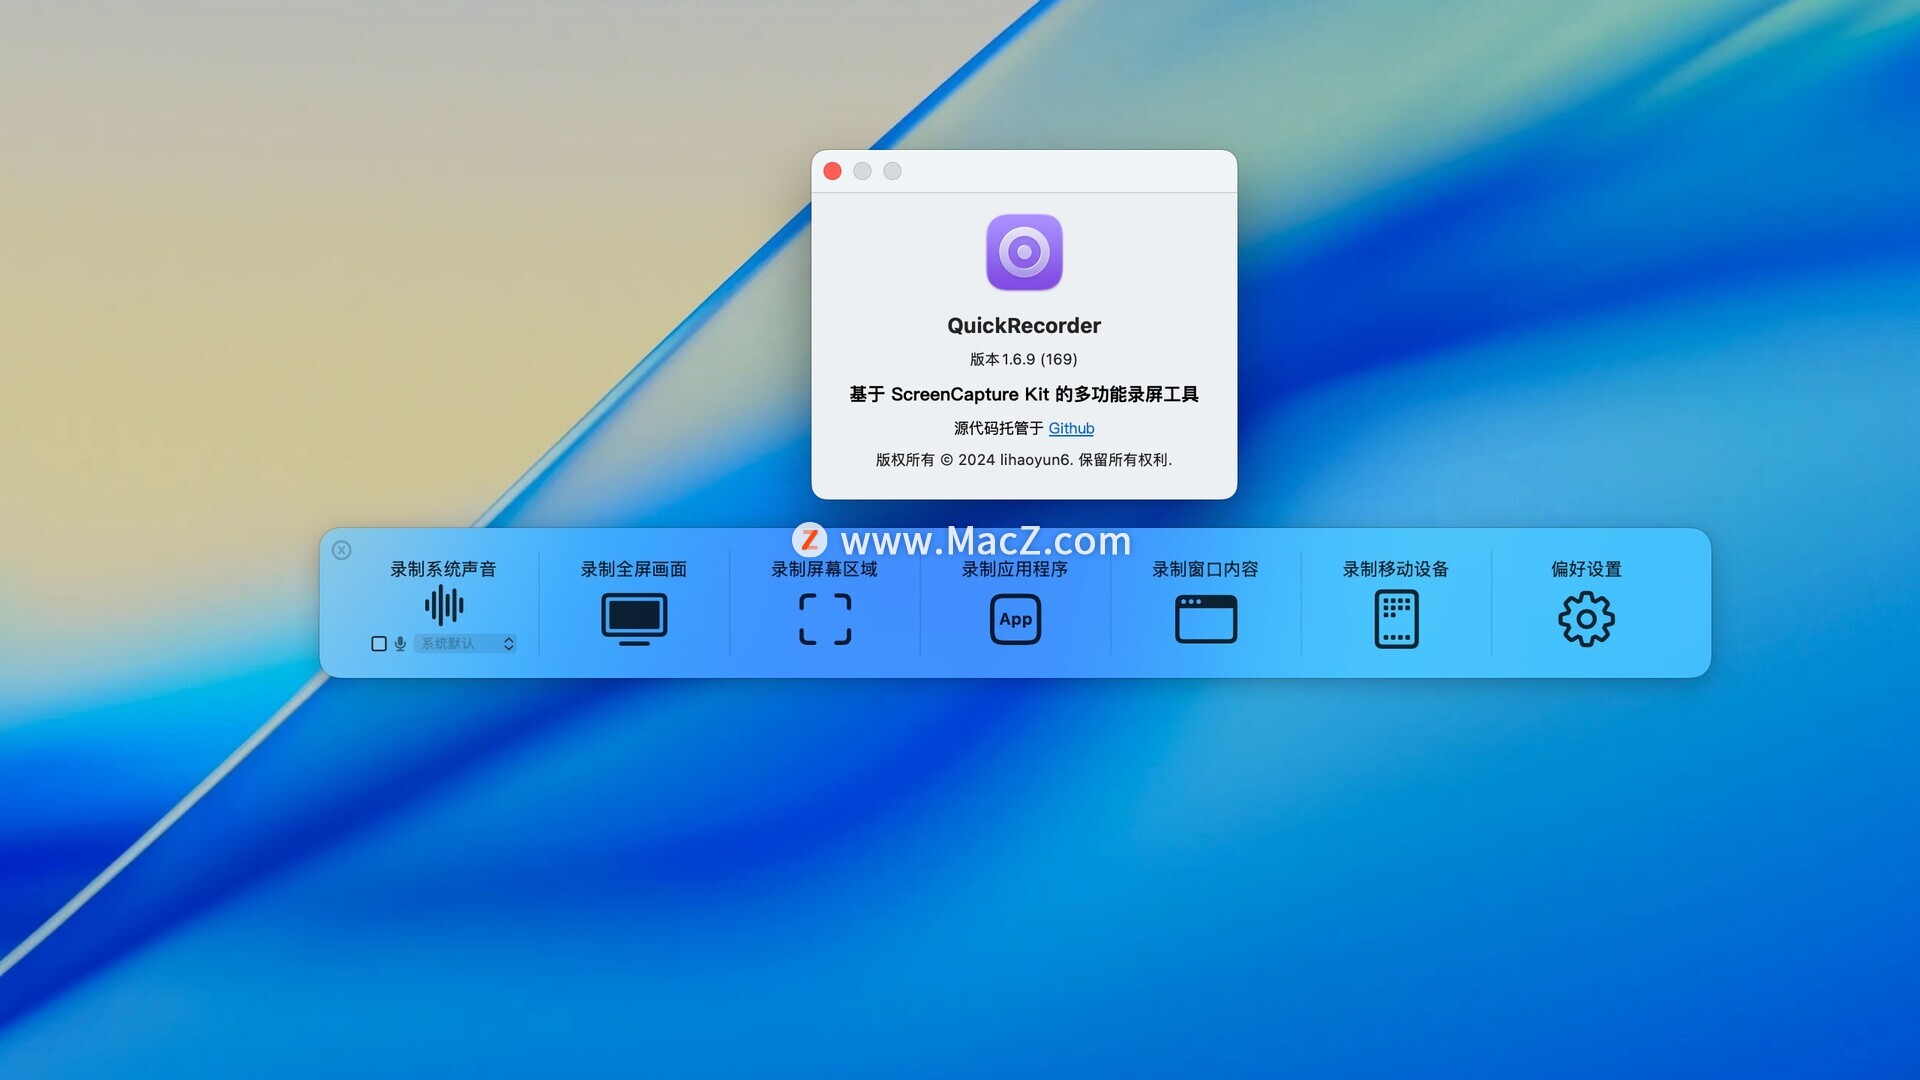Start full screen recording monitor icon
The width and height of the screenshot is (1920, 1080).
634,619
